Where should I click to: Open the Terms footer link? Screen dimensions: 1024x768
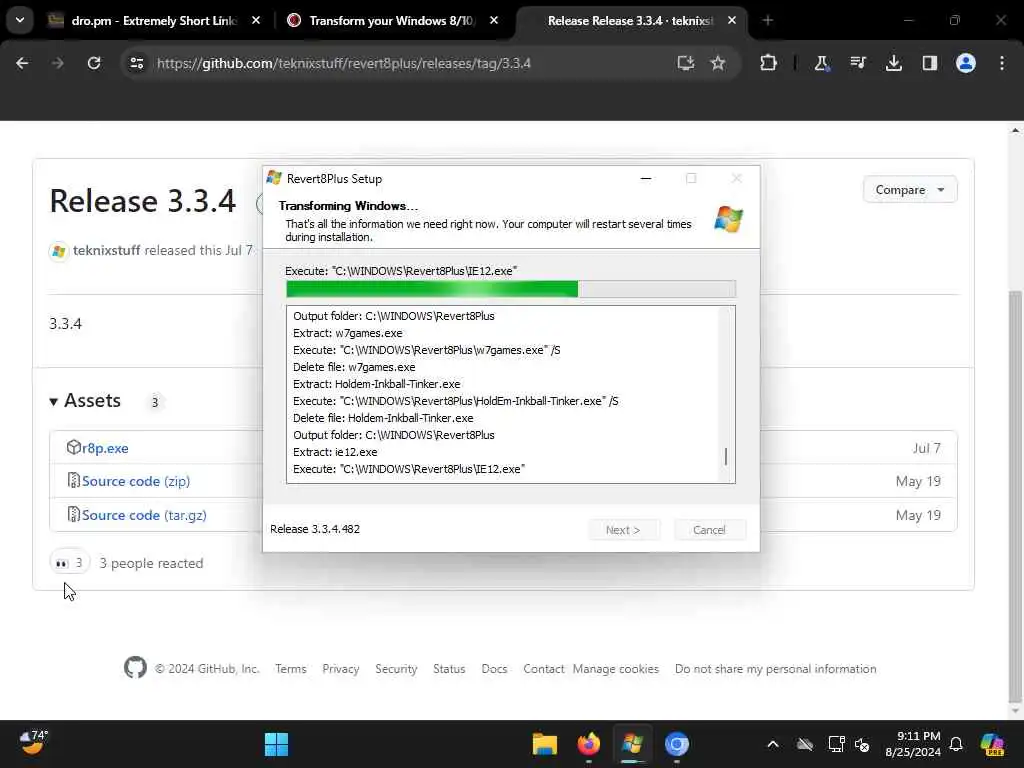click(291, 669)
